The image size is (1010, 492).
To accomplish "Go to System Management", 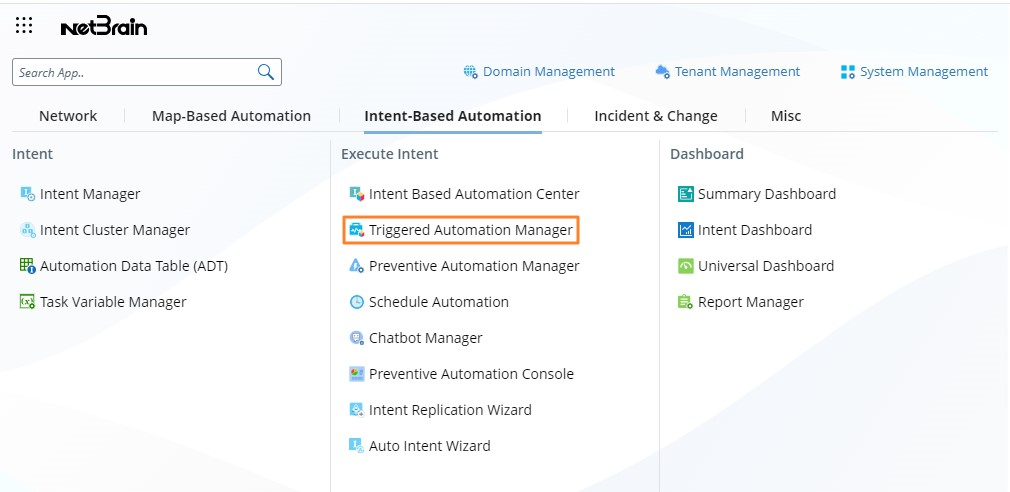I will (914, 72).
